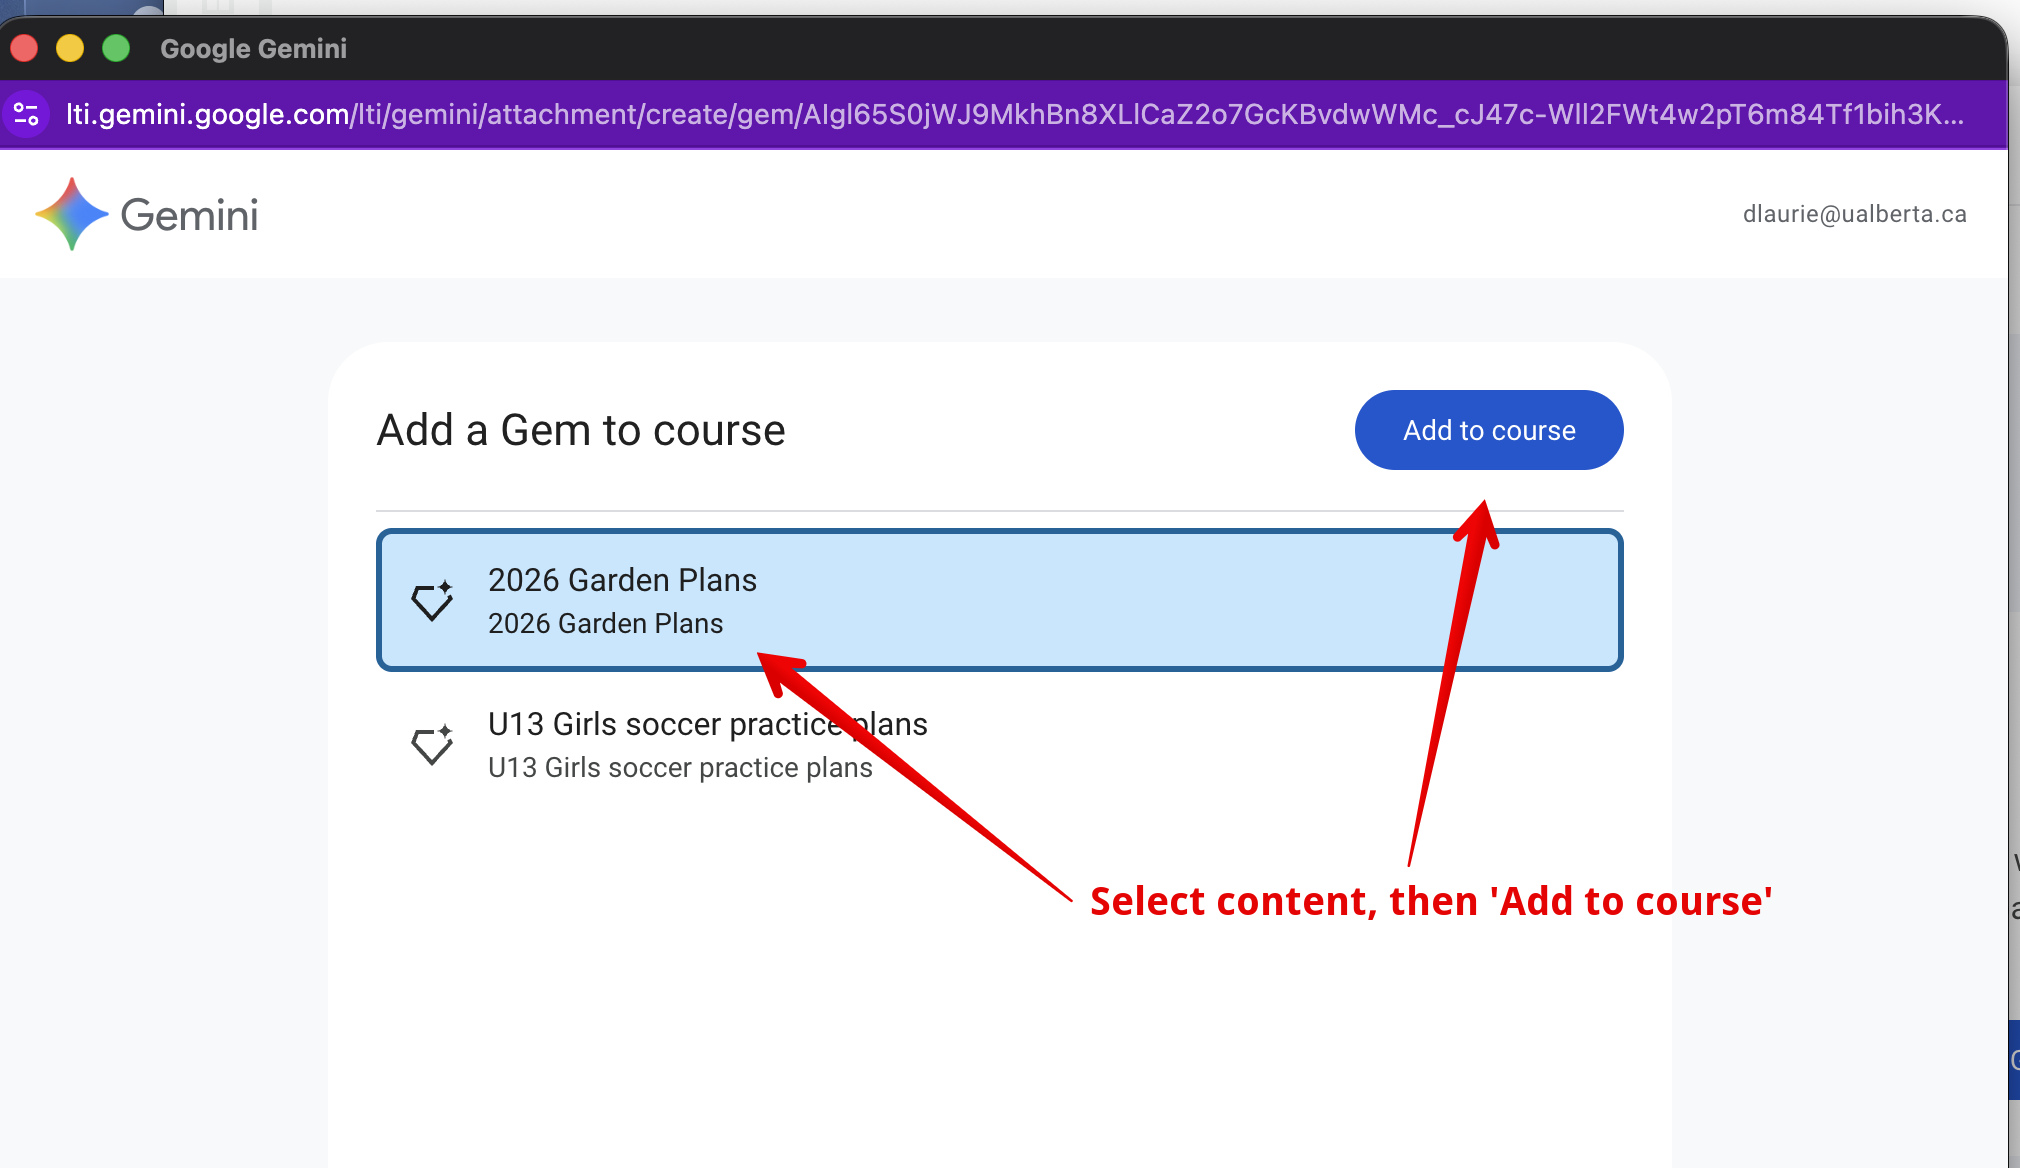Screen dimensions: 2020x1168
Task: Click the site settings icon in address bar
Action: click(x=27, y=114)
